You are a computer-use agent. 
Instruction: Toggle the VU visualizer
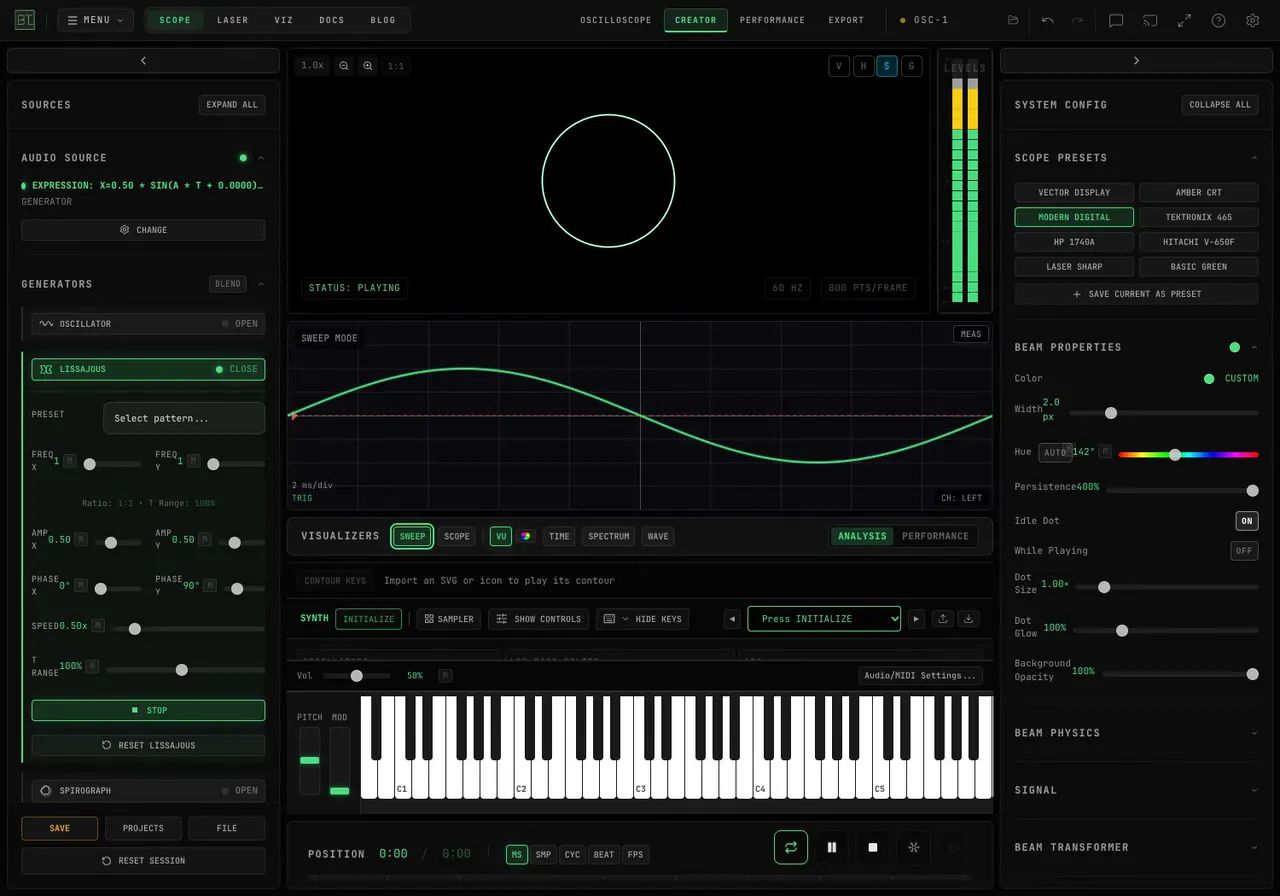[501, 536]
